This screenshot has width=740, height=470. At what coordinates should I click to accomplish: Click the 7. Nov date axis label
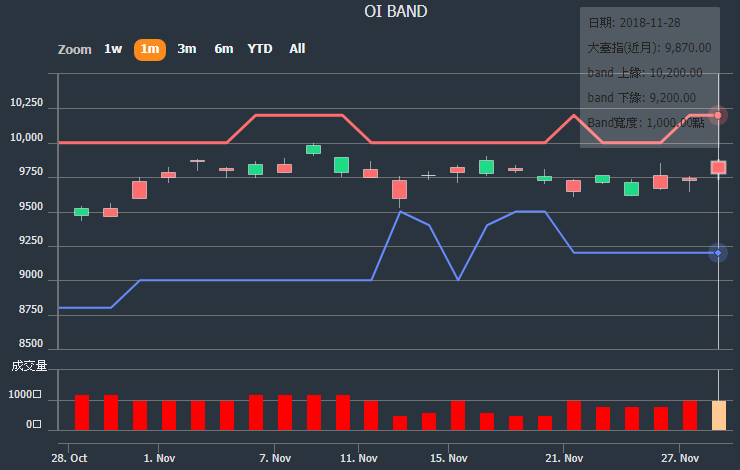[275, 458]
